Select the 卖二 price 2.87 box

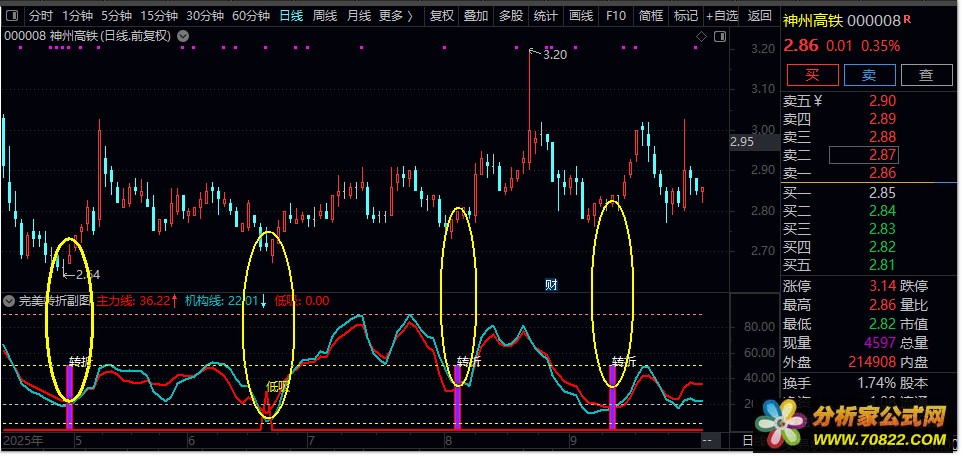[x=864, y=155]
